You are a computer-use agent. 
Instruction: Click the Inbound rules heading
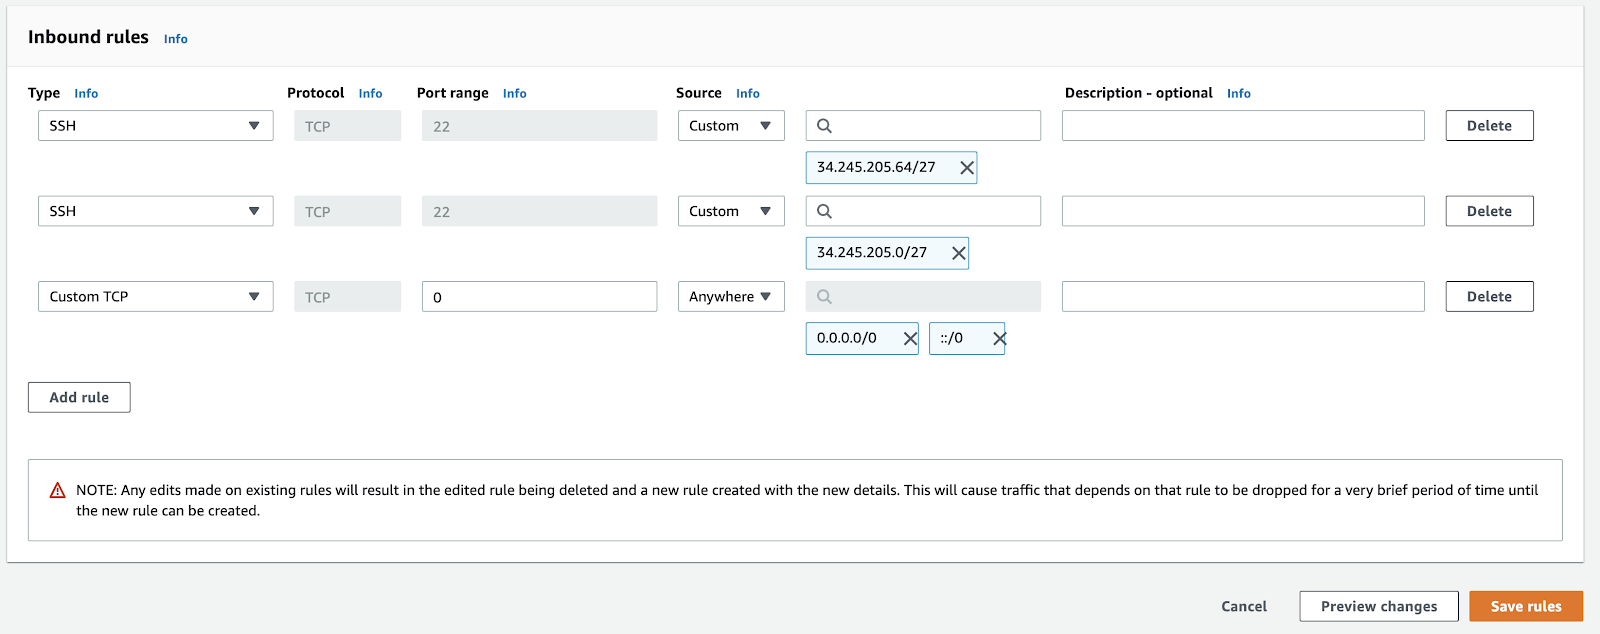click(x=88, y=37)
